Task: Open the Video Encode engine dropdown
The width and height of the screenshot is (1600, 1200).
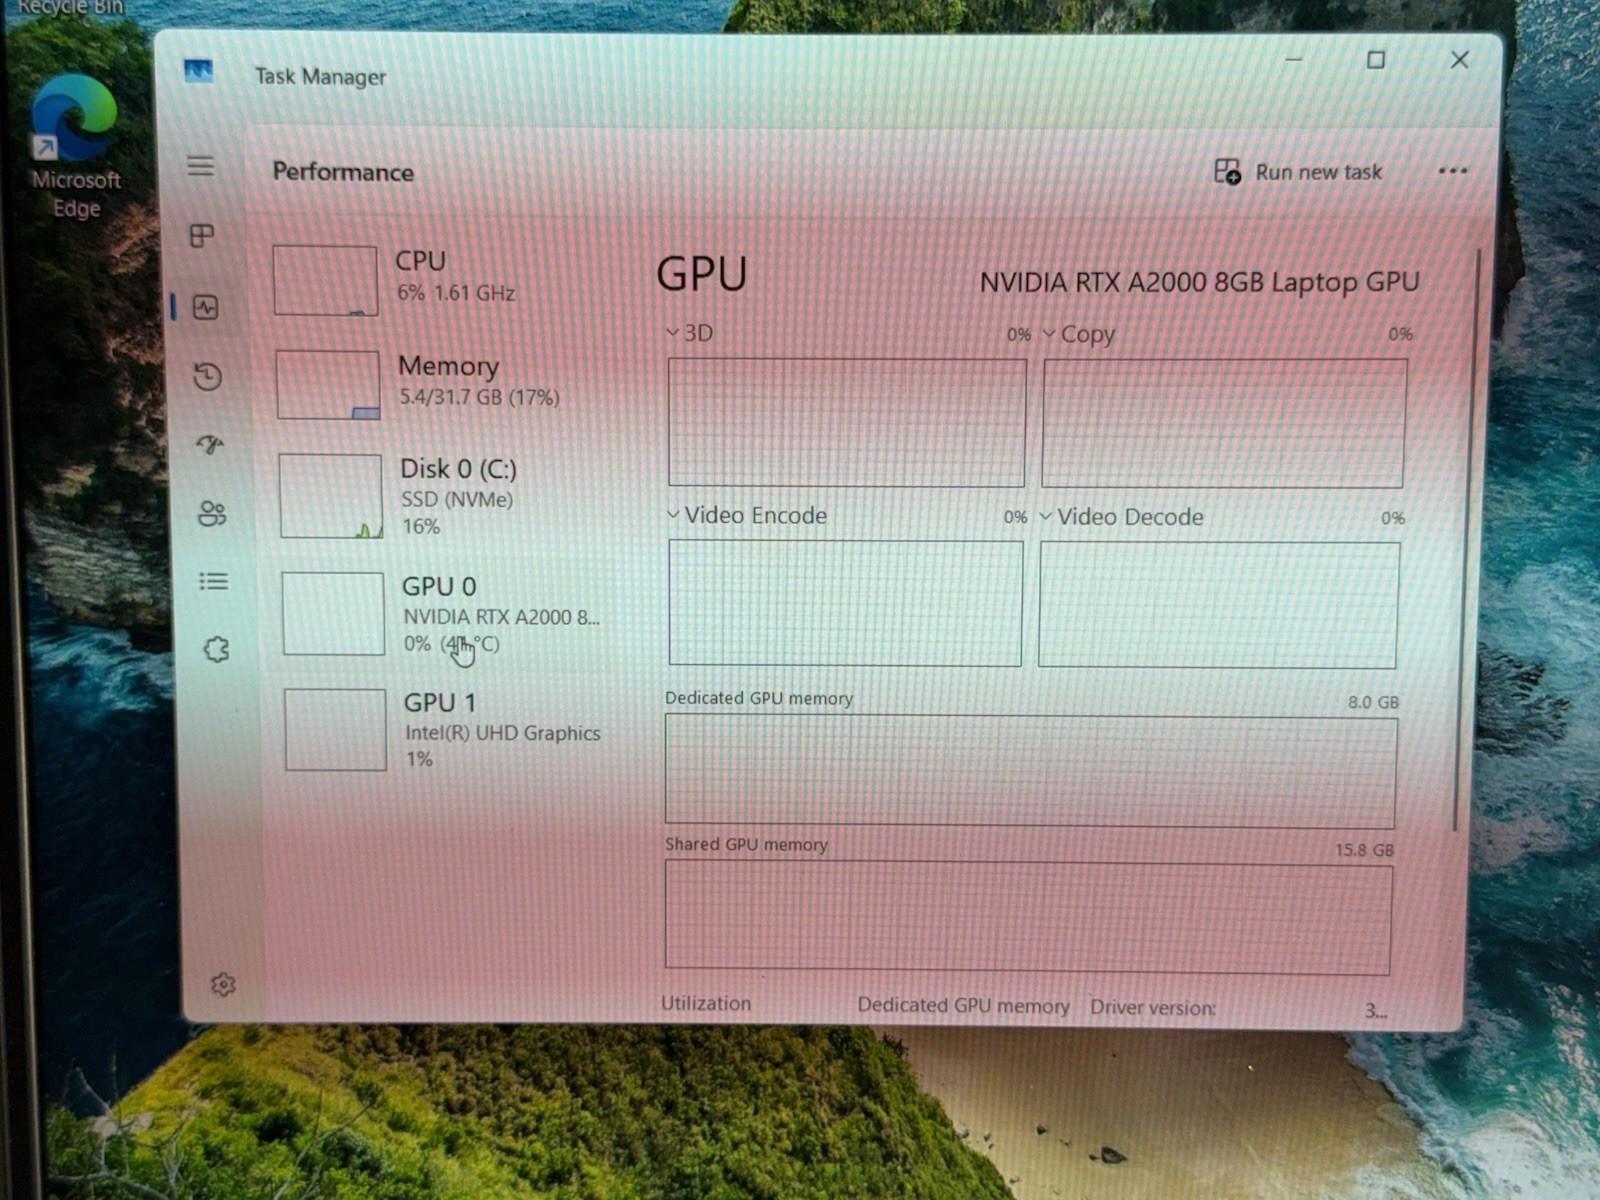Action: tap(747, 515)
